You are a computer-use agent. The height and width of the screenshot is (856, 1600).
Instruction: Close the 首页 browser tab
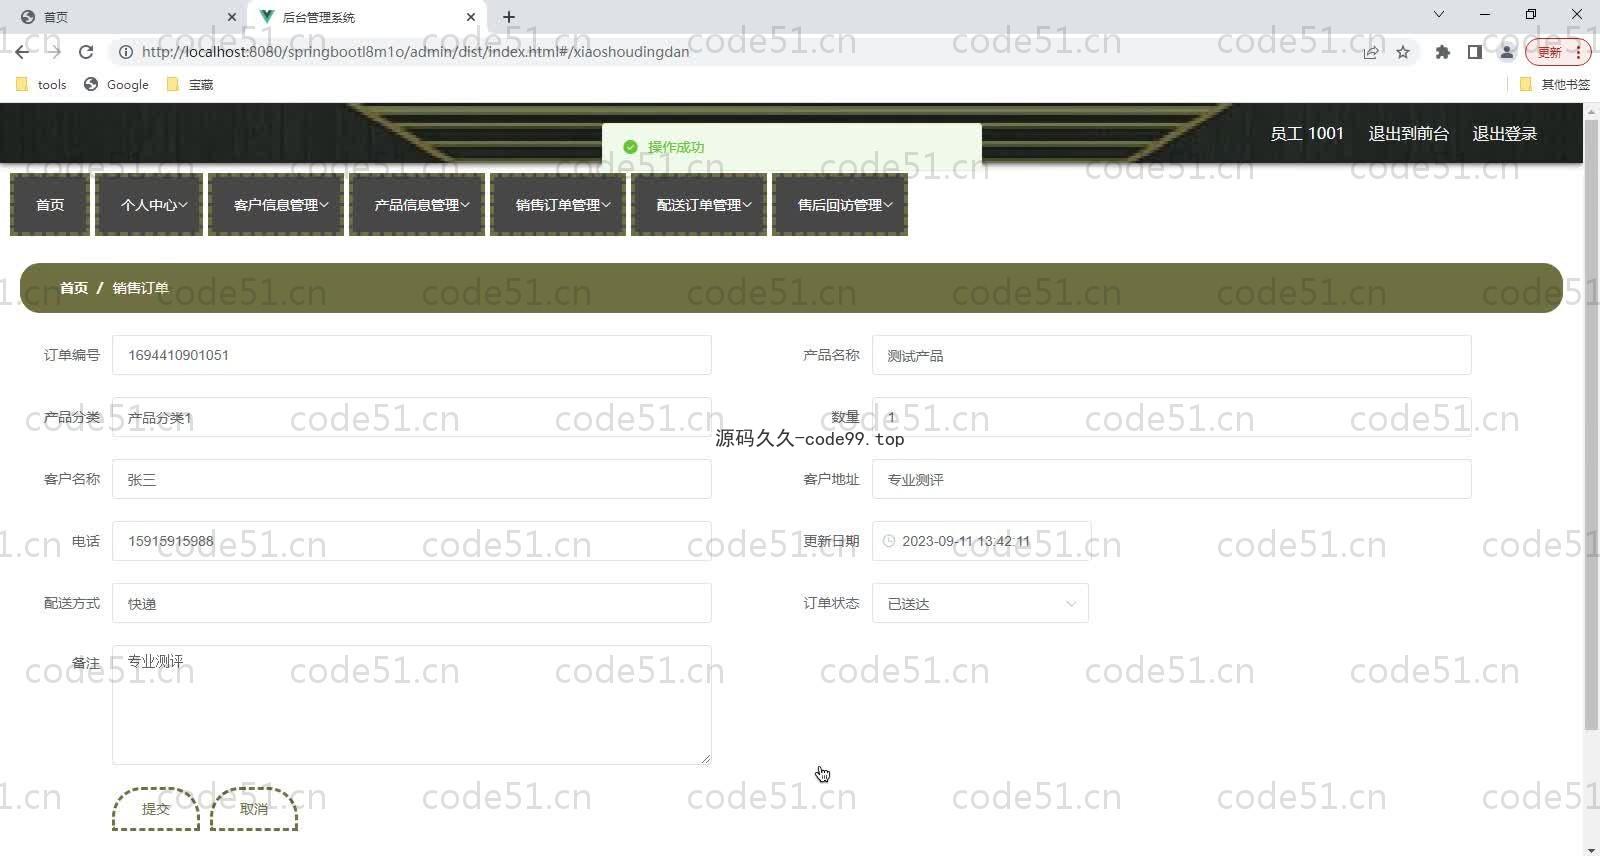[x=232, y=17]
